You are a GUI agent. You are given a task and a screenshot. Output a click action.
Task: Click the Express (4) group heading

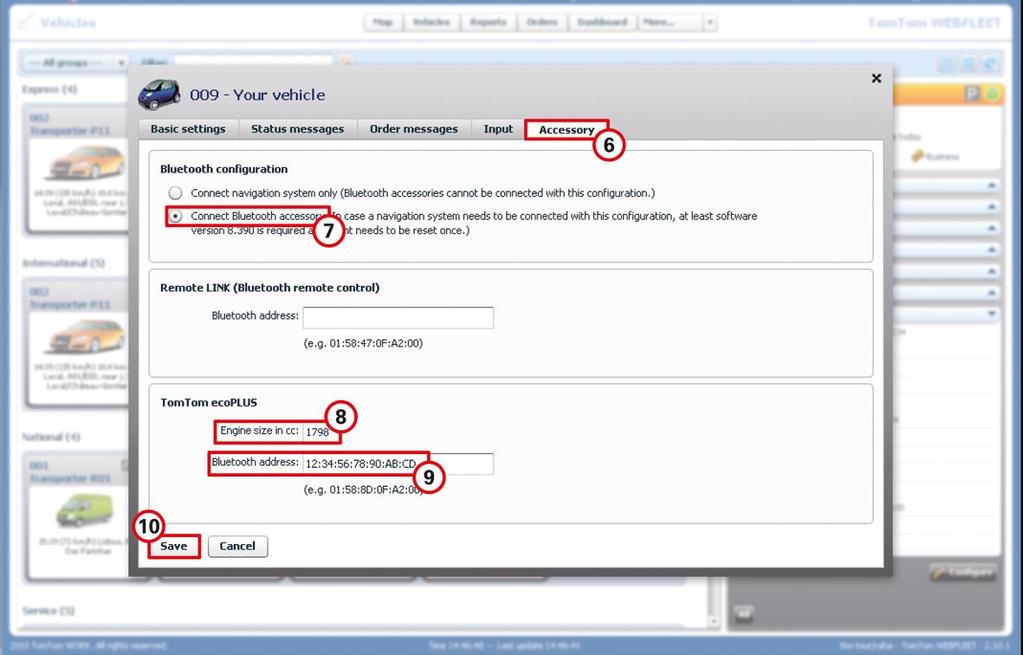coord(50,89)
